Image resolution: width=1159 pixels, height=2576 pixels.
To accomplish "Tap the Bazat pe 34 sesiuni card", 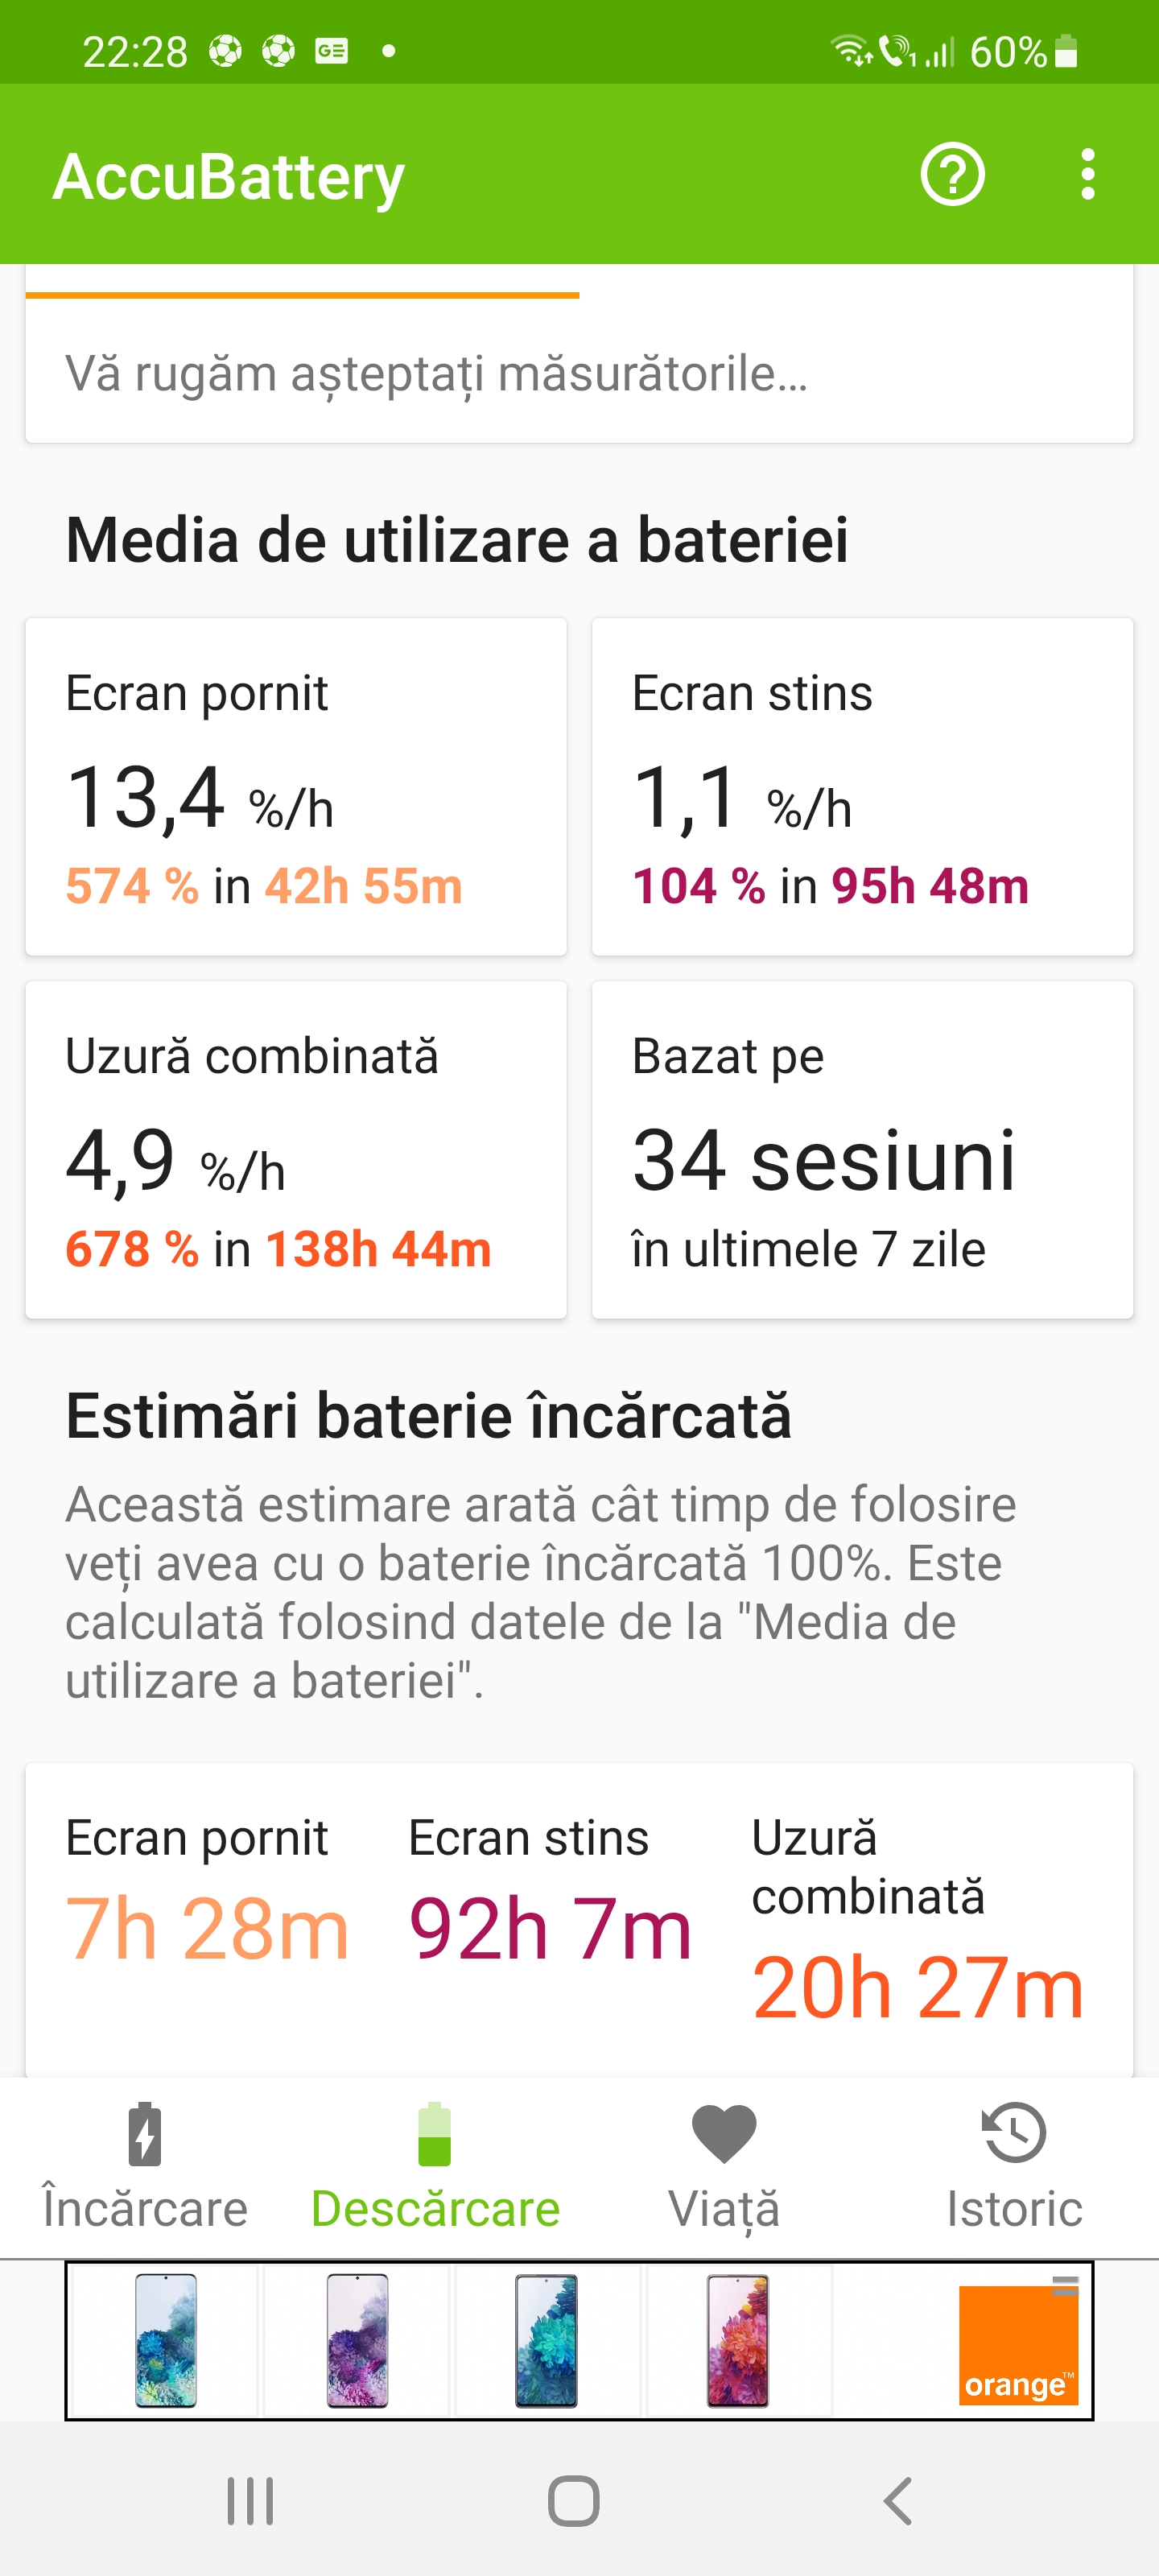I will (x=862, y=1150).
